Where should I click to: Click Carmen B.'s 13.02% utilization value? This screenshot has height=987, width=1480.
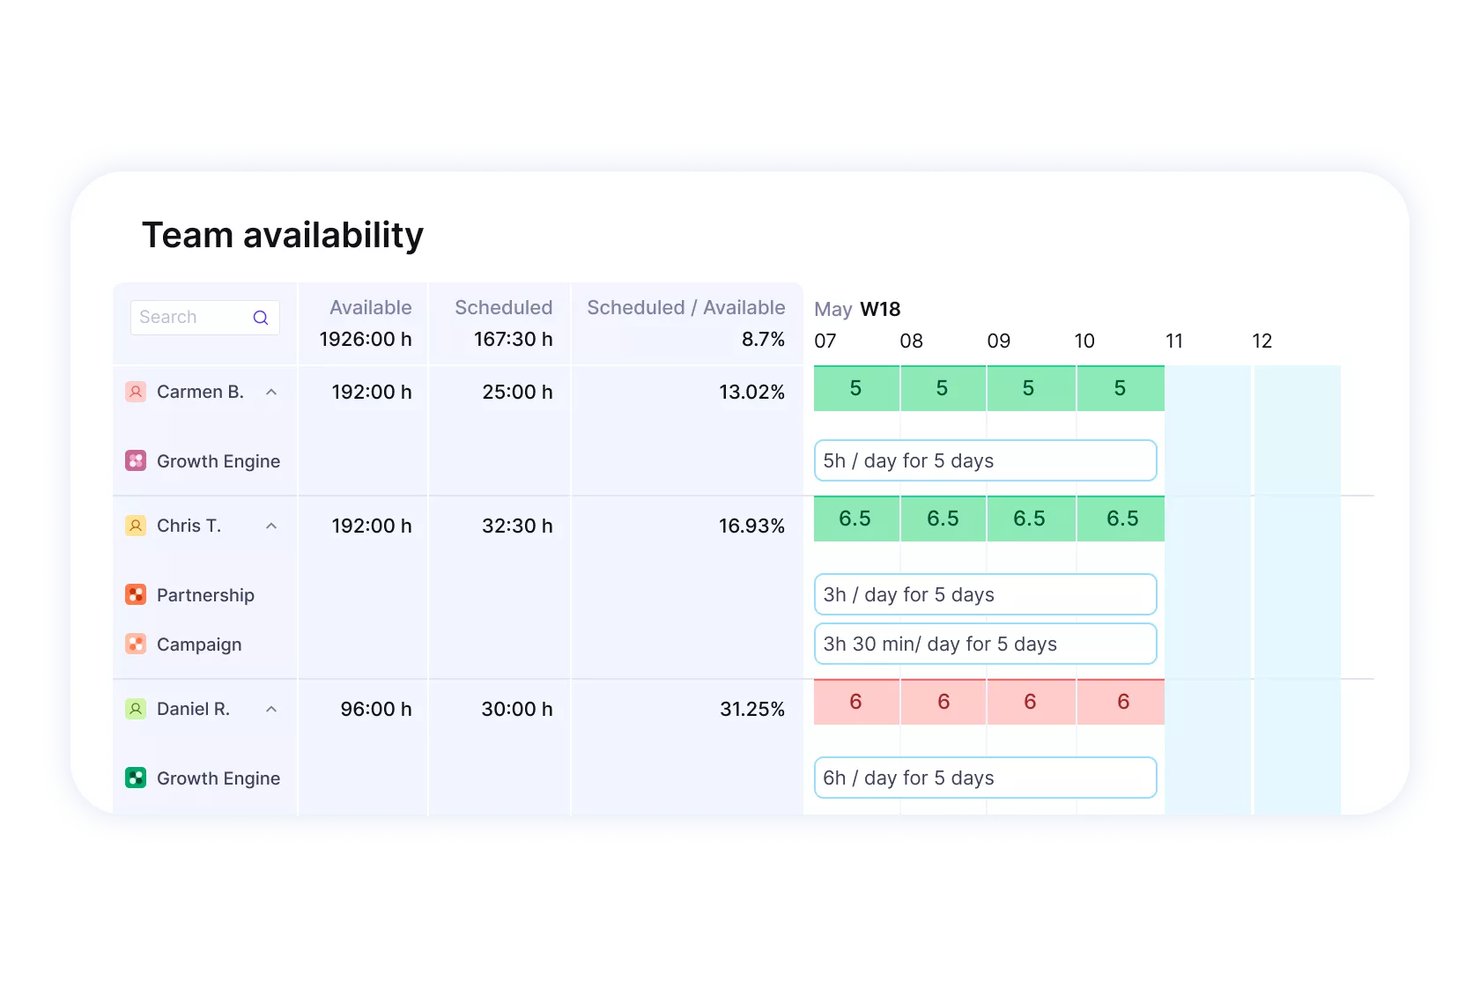(752, 392)
